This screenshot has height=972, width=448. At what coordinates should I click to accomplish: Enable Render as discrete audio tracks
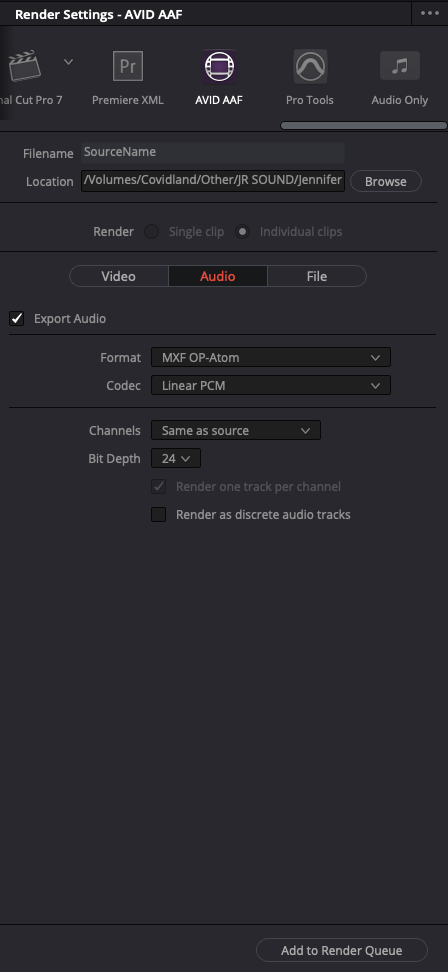[159, 515]
